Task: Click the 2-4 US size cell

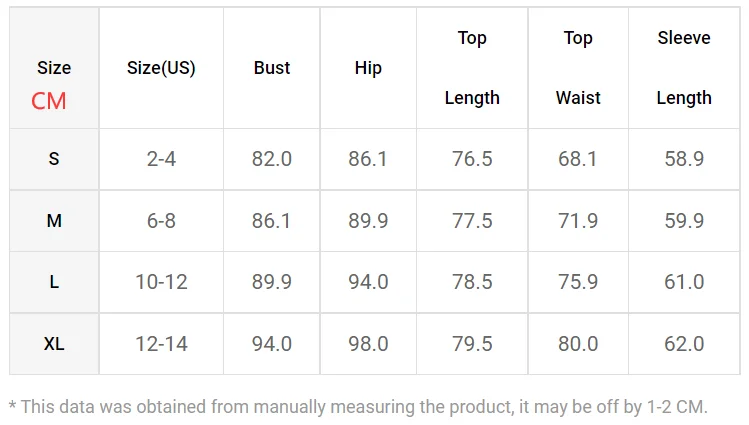Action: pos(161,159)
